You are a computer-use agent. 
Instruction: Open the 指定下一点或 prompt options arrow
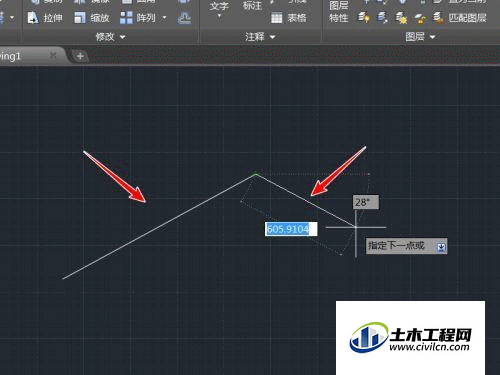click(441, 247)
